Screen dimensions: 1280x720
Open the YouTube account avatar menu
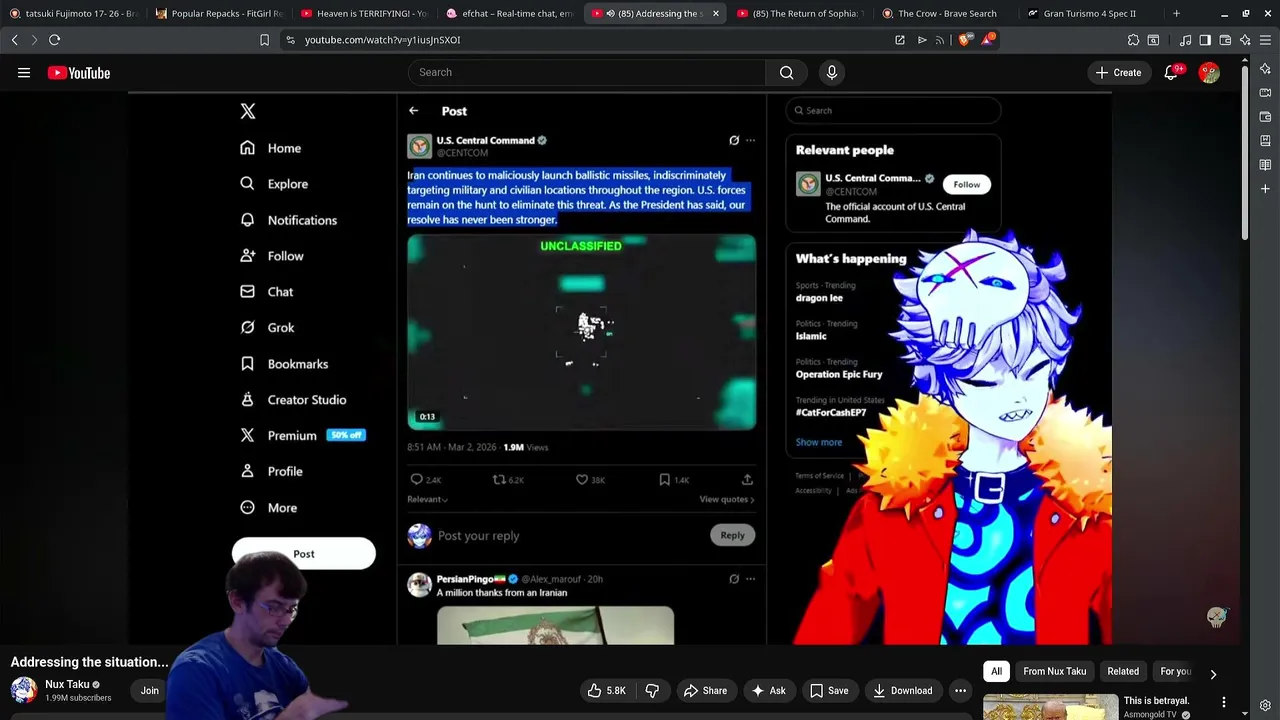click(x=1209, y=72)
